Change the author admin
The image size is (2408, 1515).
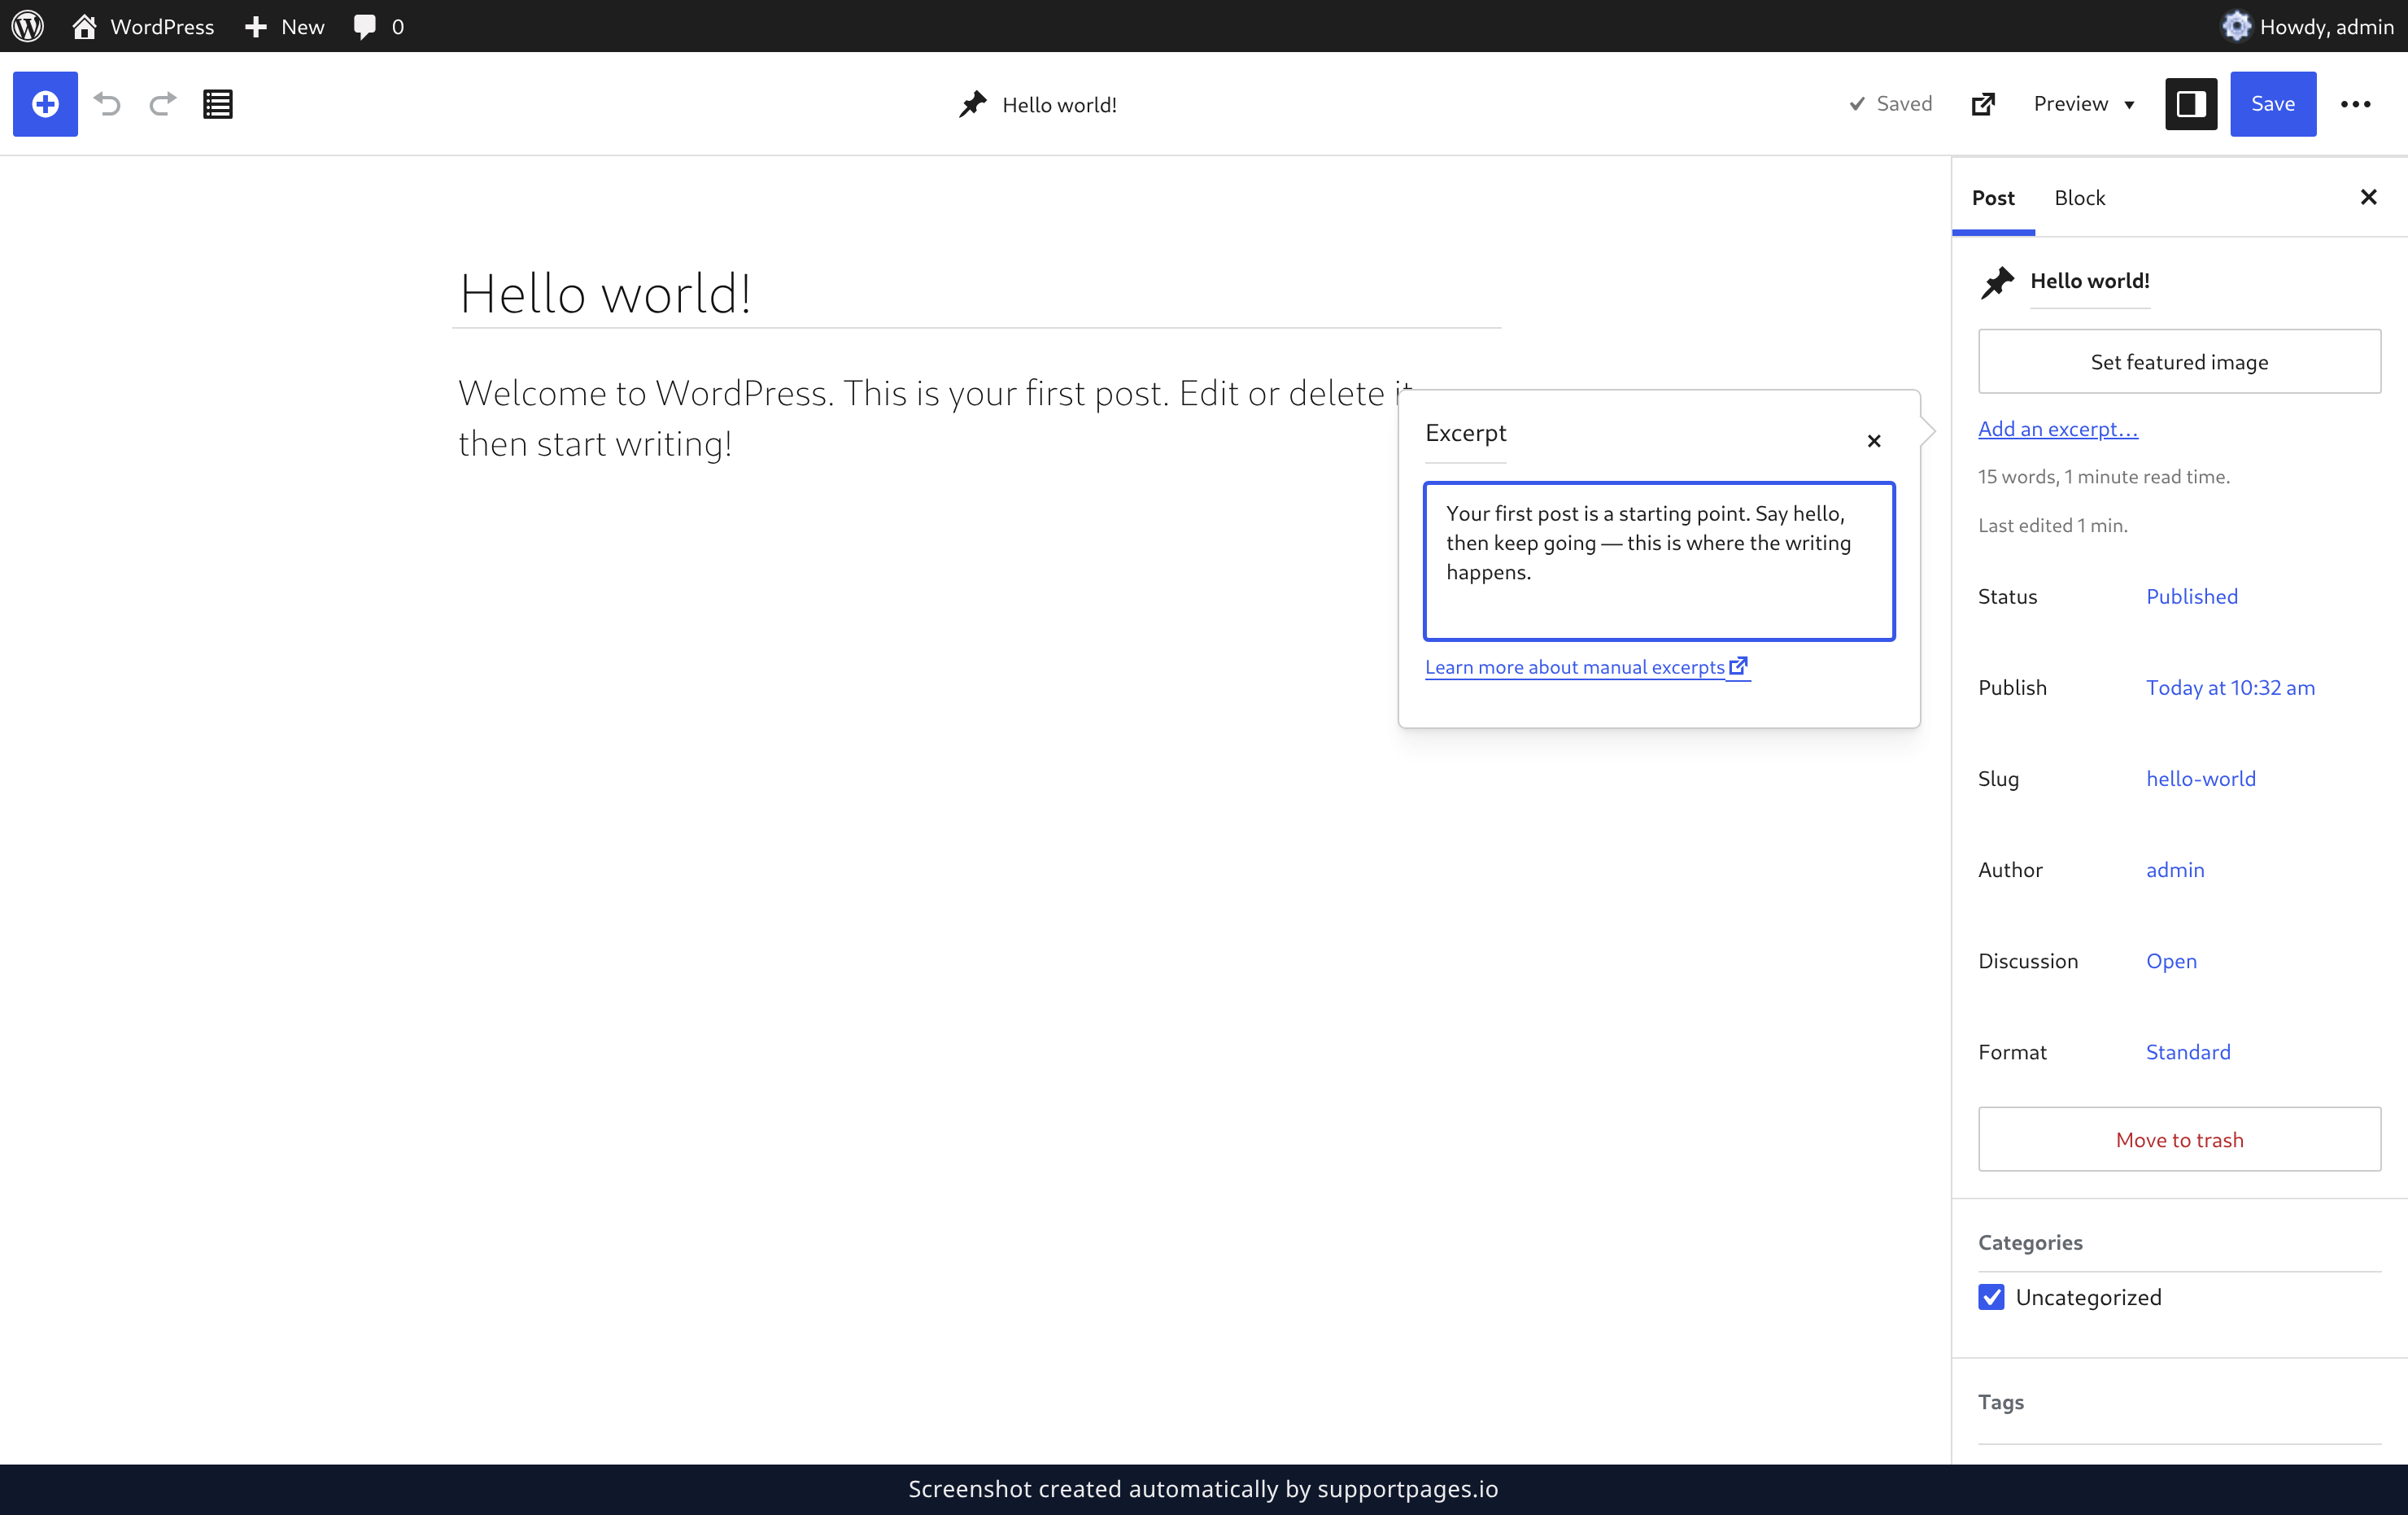[2175, 869]
